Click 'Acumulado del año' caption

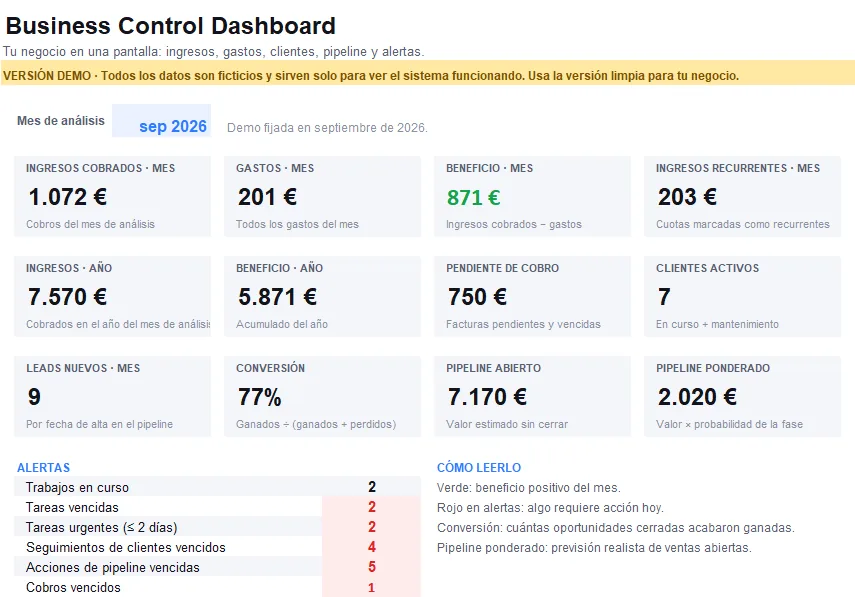coord(282,324)
